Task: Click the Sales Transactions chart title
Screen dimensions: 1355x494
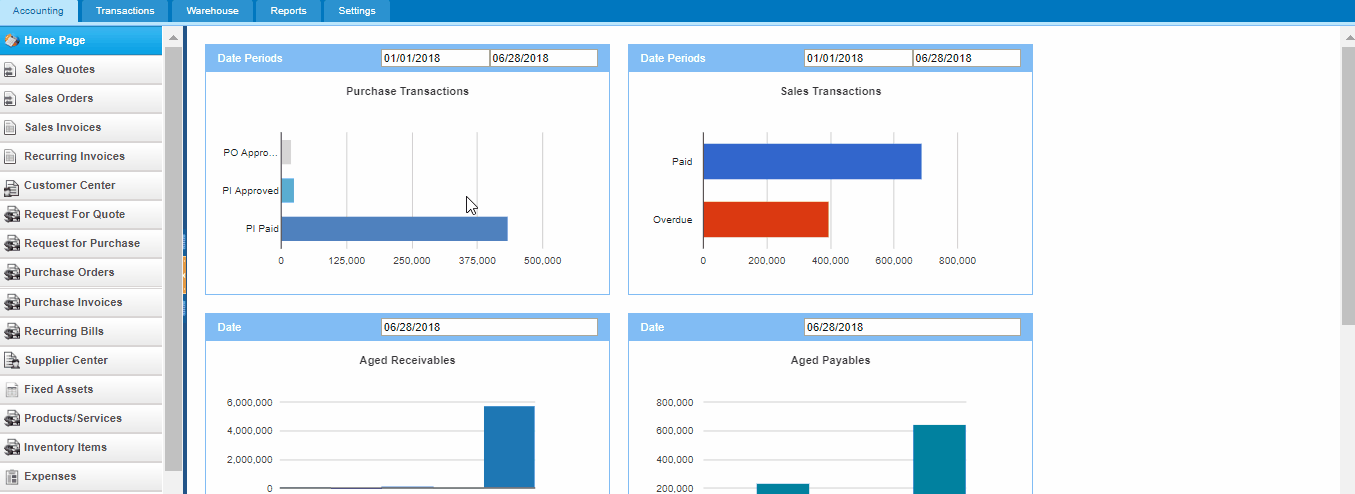Action: (x=830, y=91)
